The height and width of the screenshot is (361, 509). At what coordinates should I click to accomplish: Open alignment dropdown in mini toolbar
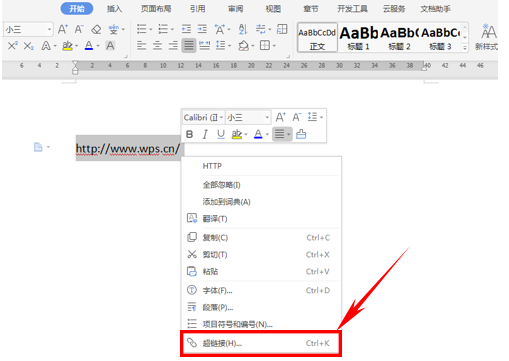click(288, 134)
